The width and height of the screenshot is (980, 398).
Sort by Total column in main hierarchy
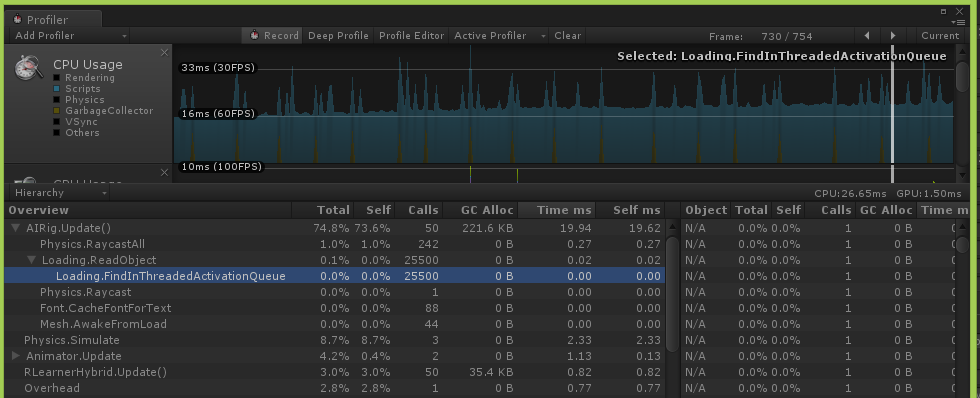[322, 210]
